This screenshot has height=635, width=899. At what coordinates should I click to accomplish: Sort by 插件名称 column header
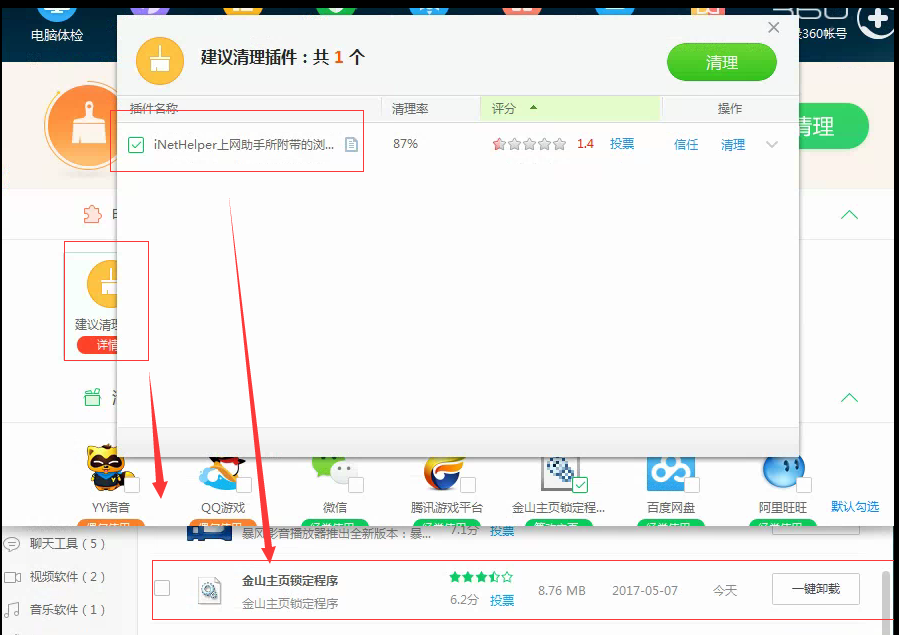pyautogui.click(x=249, y=108)
